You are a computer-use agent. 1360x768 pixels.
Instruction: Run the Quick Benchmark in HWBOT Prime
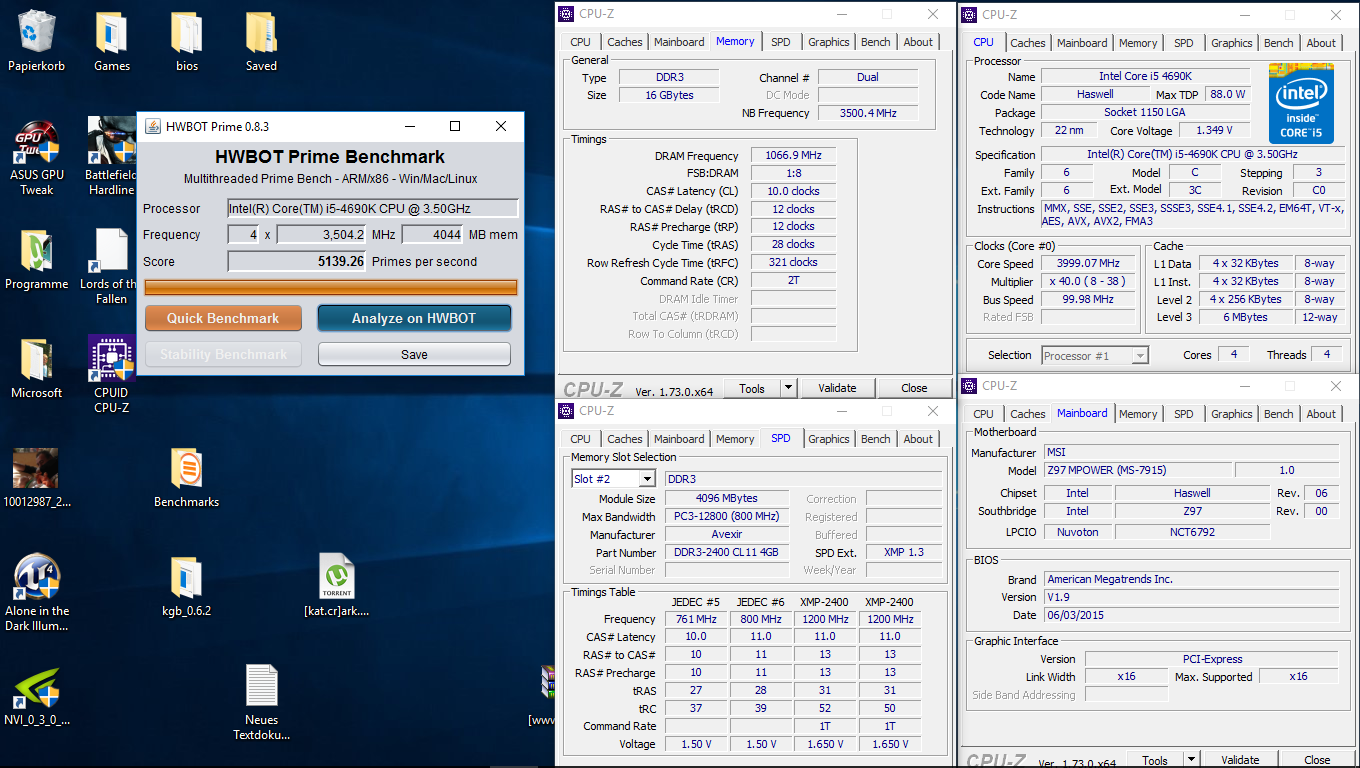pos(223,318)
